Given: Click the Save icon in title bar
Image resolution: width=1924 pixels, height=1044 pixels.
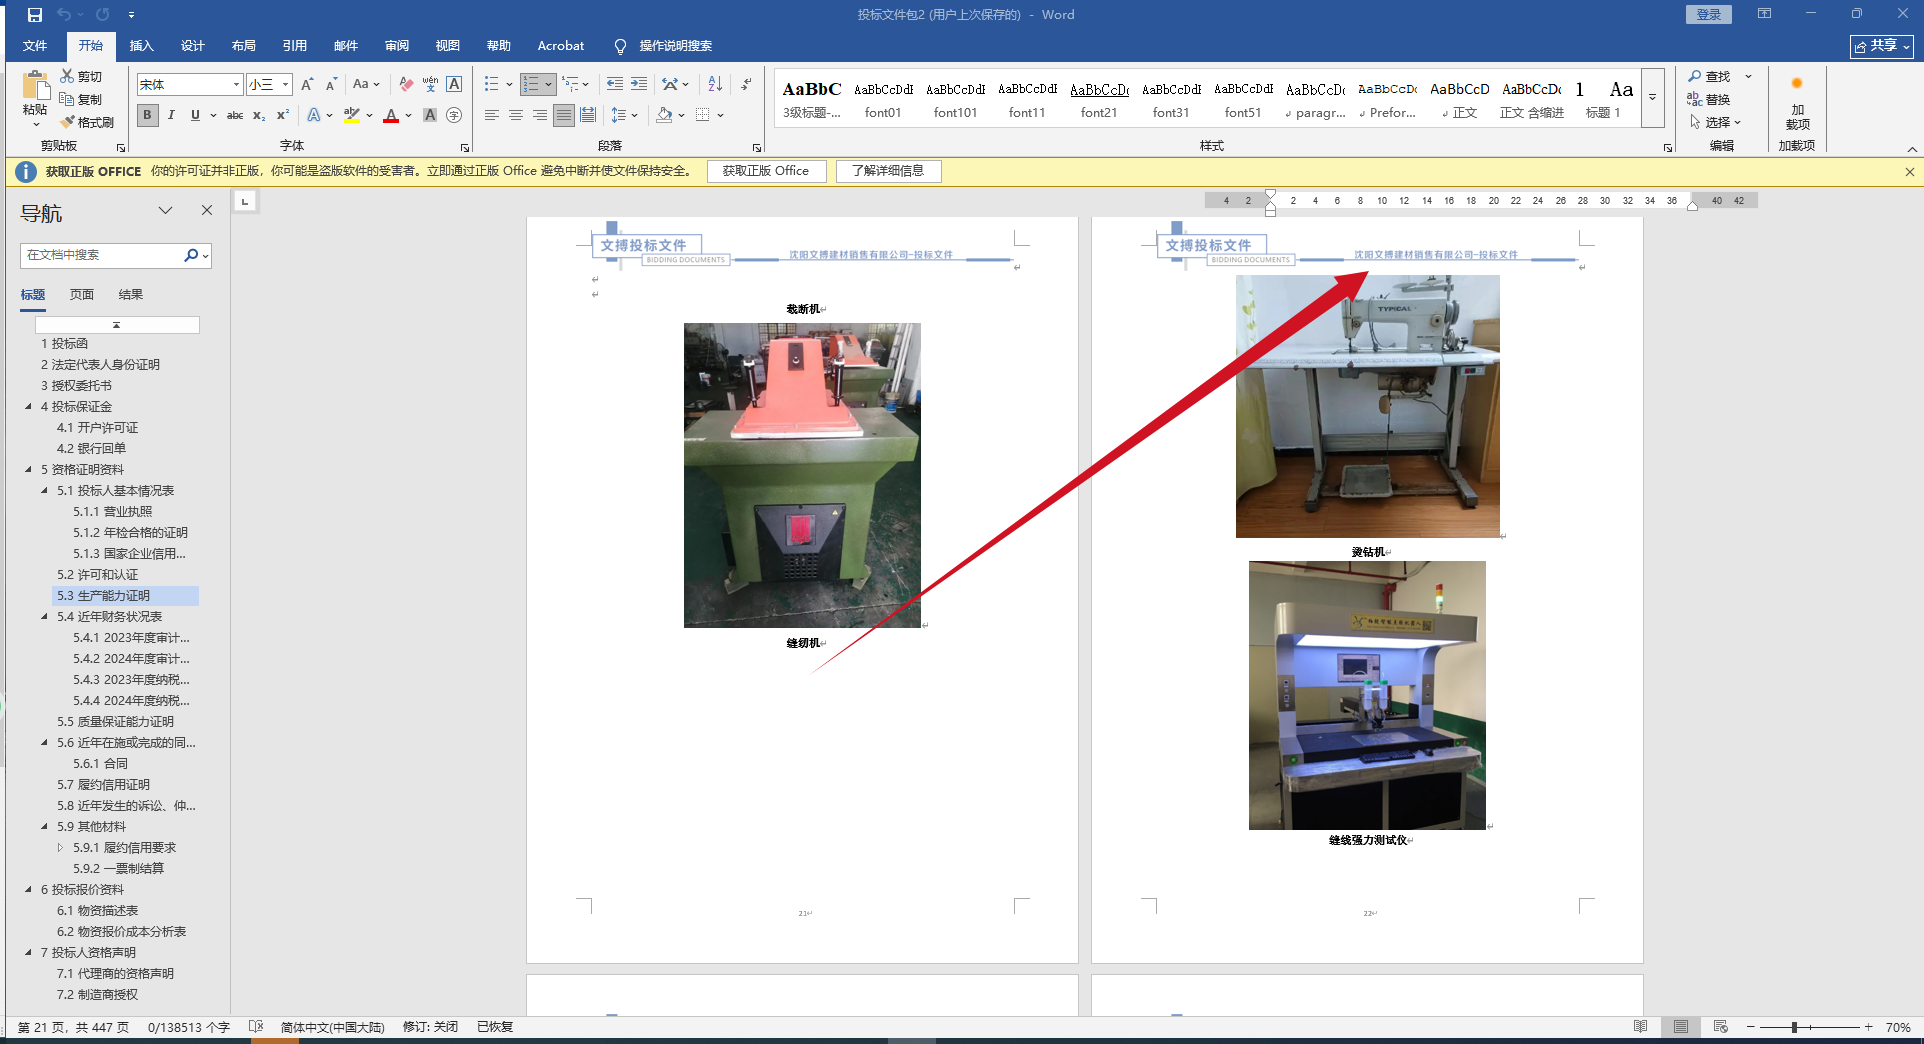Looking at the screenshot, I should [x=35, y=15].
